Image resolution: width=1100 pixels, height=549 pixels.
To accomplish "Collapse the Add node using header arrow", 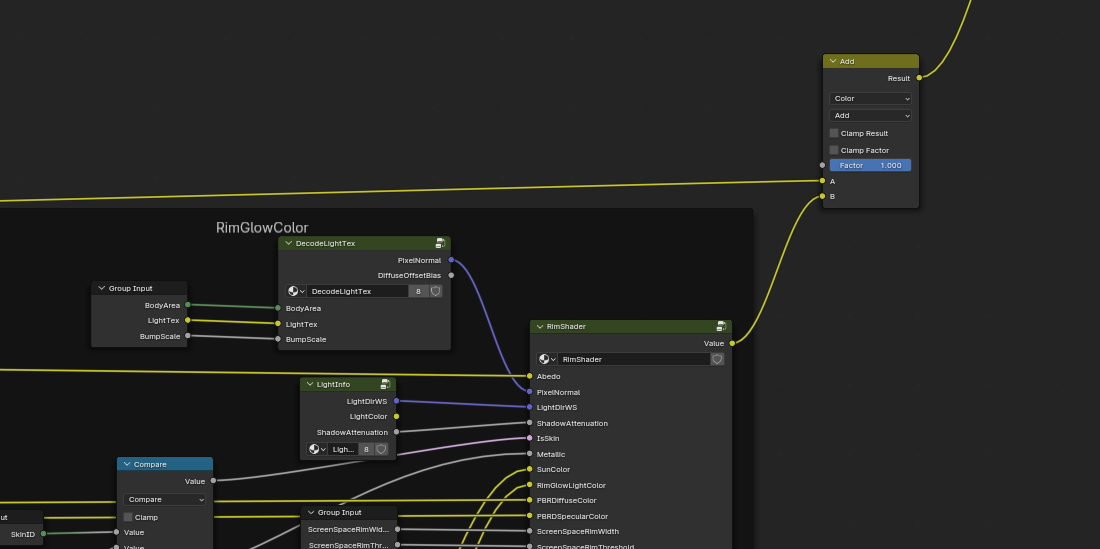I will coord(832,61).
